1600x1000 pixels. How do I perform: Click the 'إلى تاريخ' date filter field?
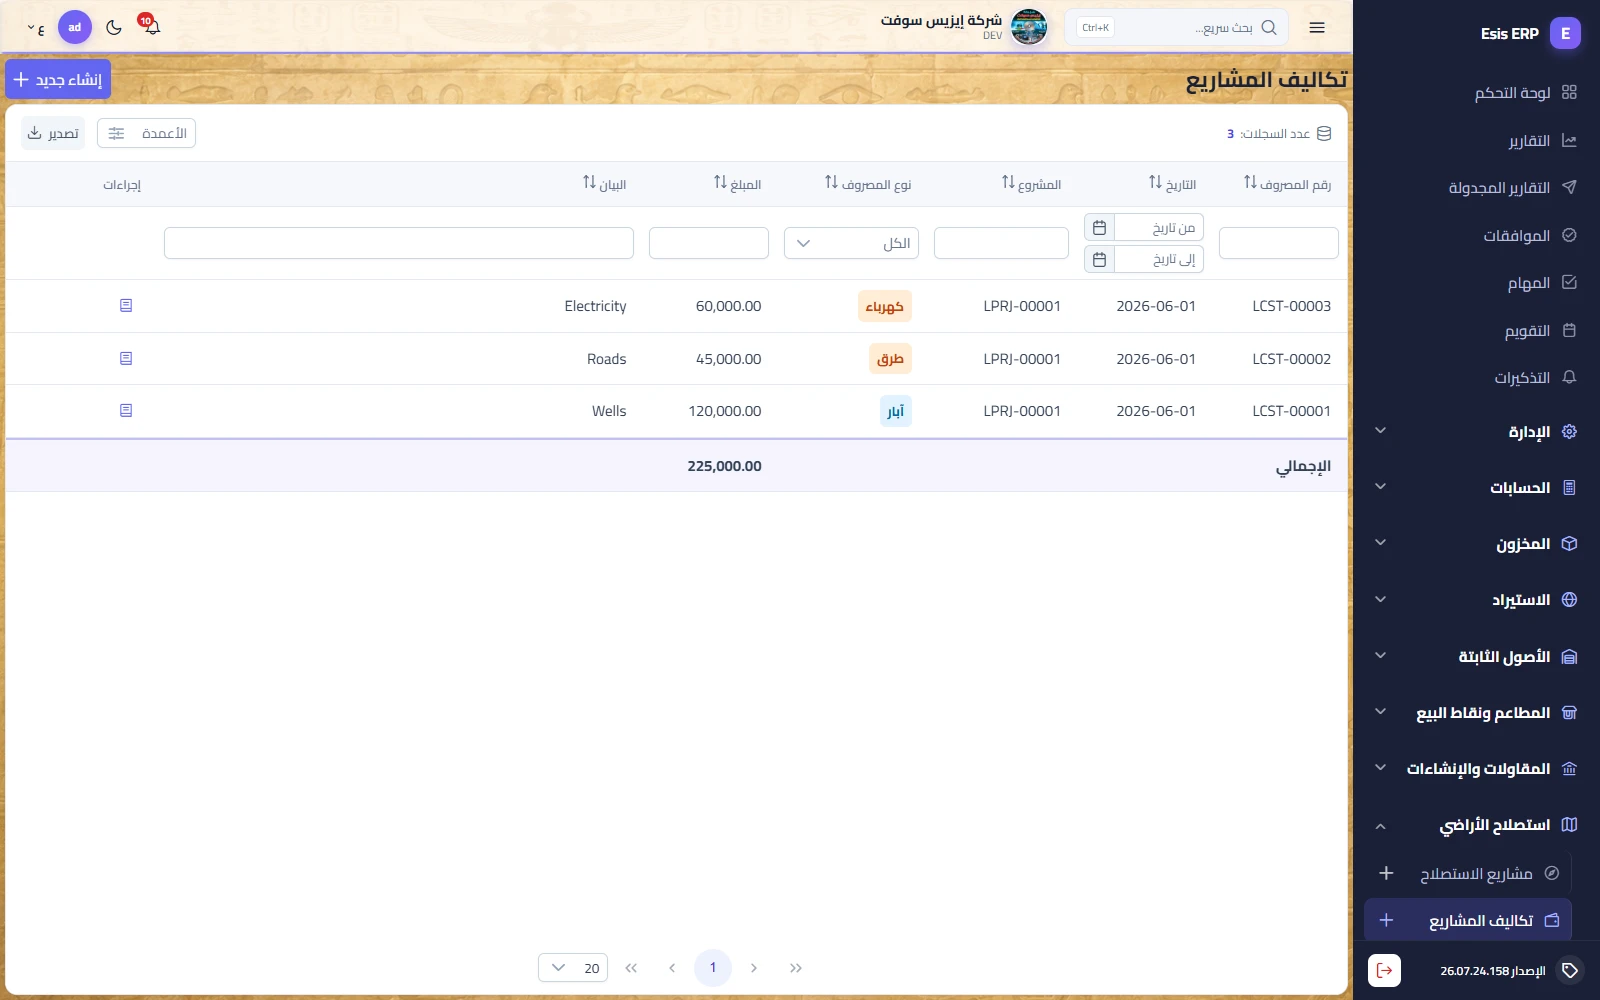pyautogui.click(x=1159, y=260)
